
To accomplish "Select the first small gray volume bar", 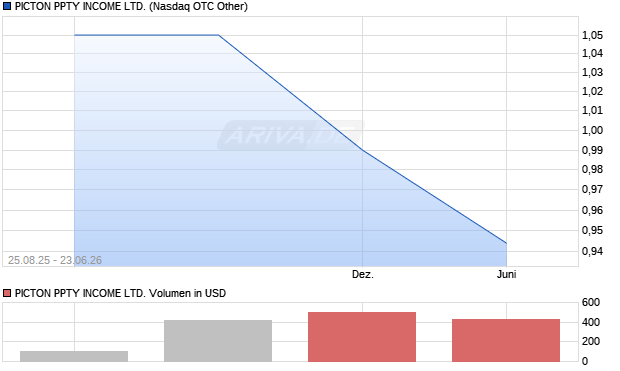I will [x=74, y=356].
